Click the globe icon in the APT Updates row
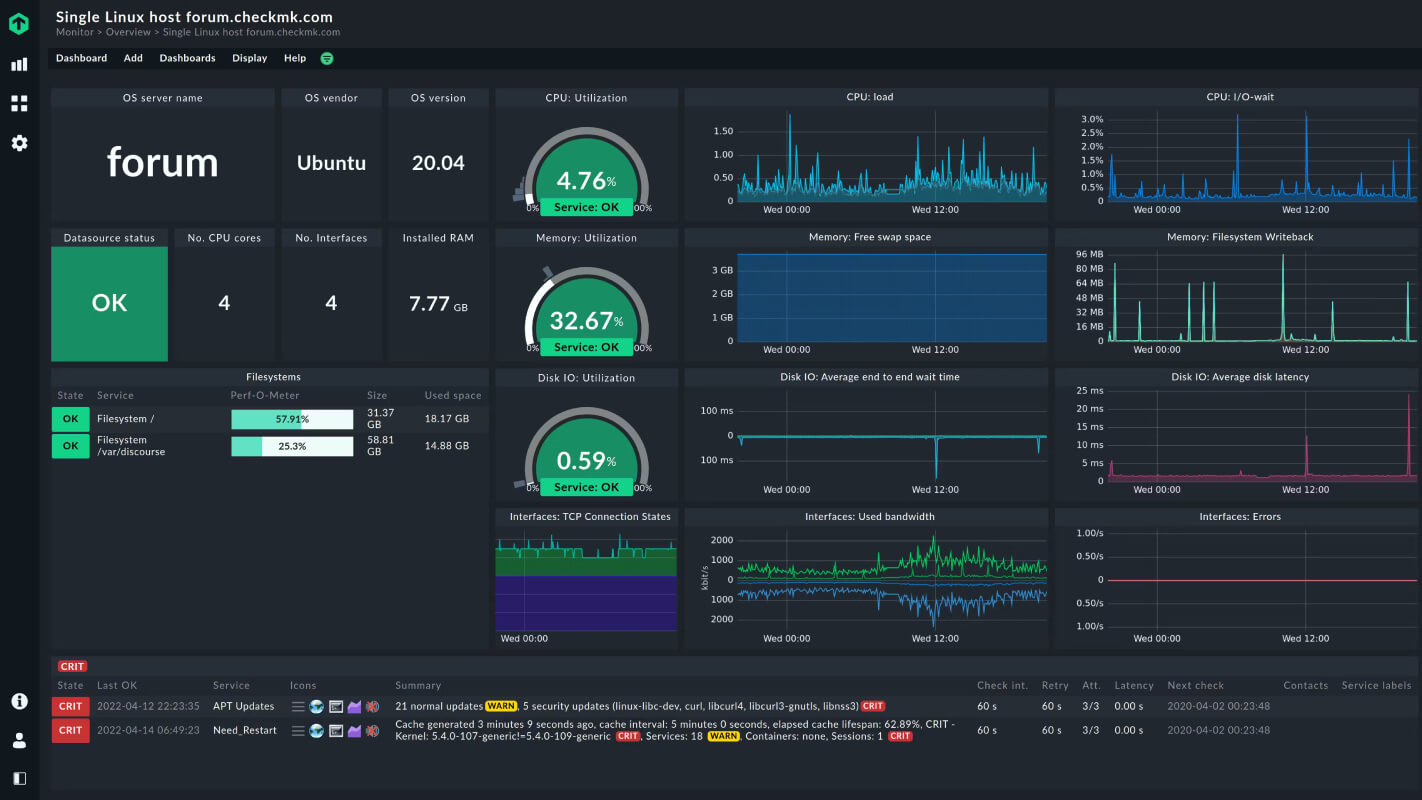This screenshot has height=800, width=1422. [x=317, y=706]
